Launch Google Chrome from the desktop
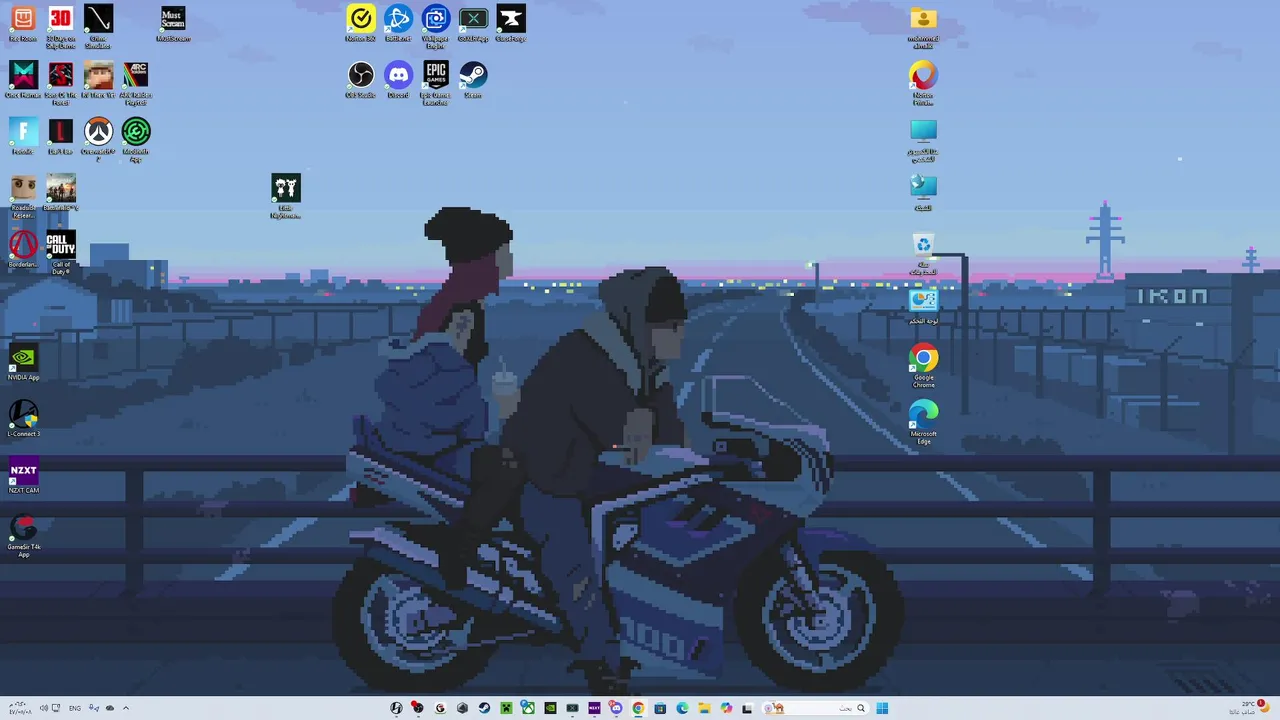 click(923, 366)
